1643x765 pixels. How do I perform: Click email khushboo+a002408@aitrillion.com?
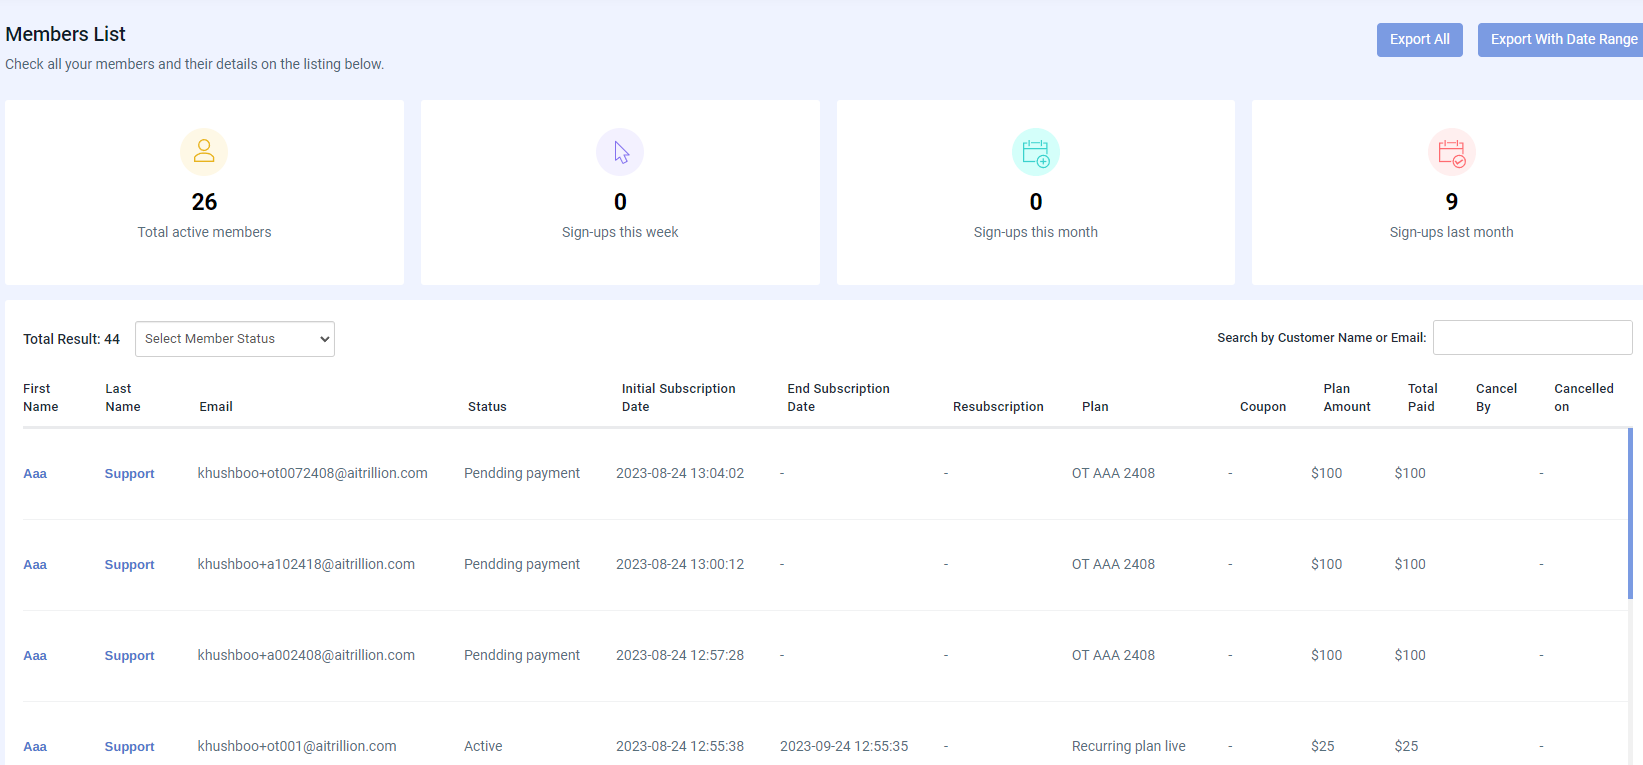coord(306,655)
